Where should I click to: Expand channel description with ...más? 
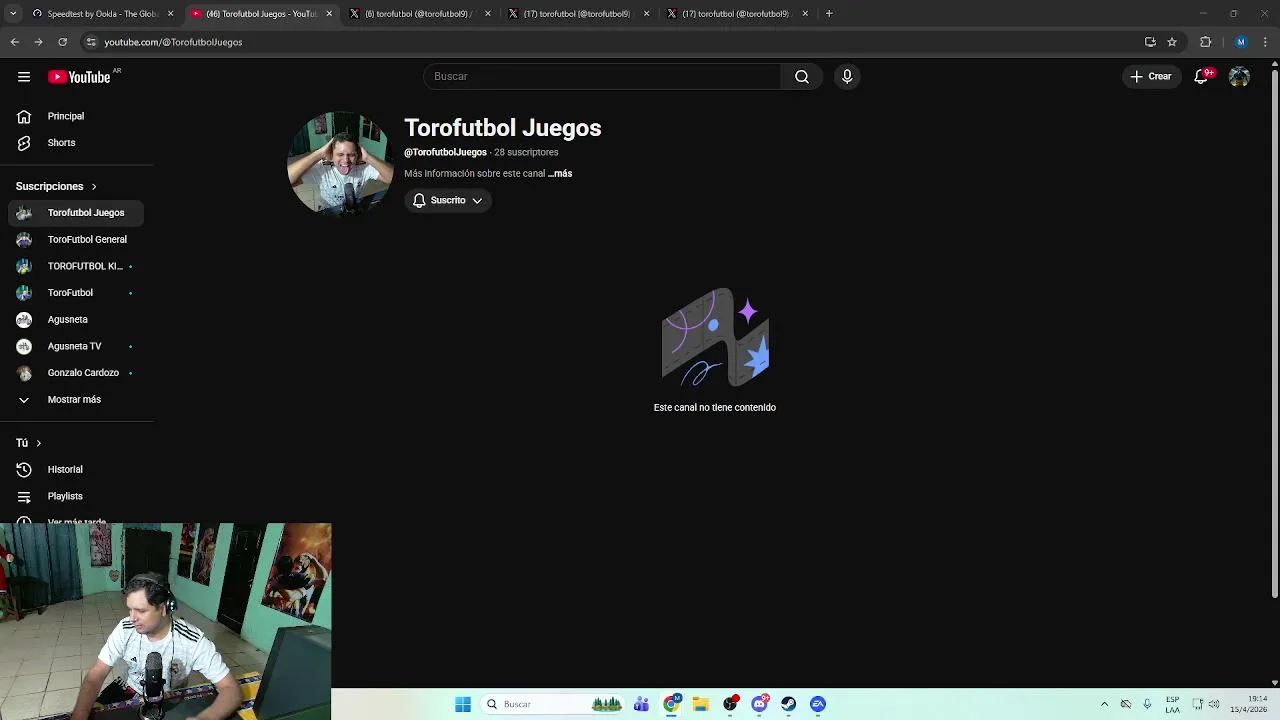click(560, 174)
